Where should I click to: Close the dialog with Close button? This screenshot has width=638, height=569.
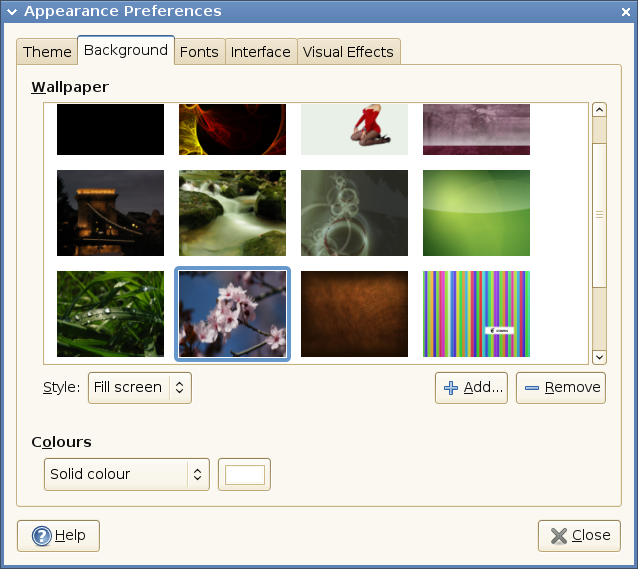[579, 536]
